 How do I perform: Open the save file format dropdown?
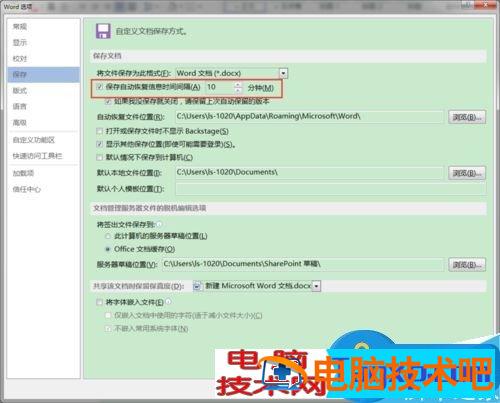coord(283,73)
